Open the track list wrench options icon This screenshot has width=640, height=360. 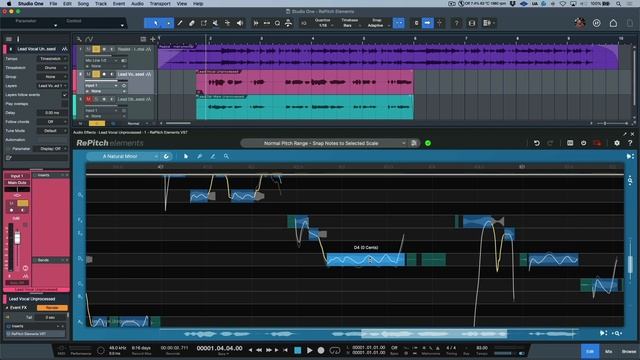(79, 39)
